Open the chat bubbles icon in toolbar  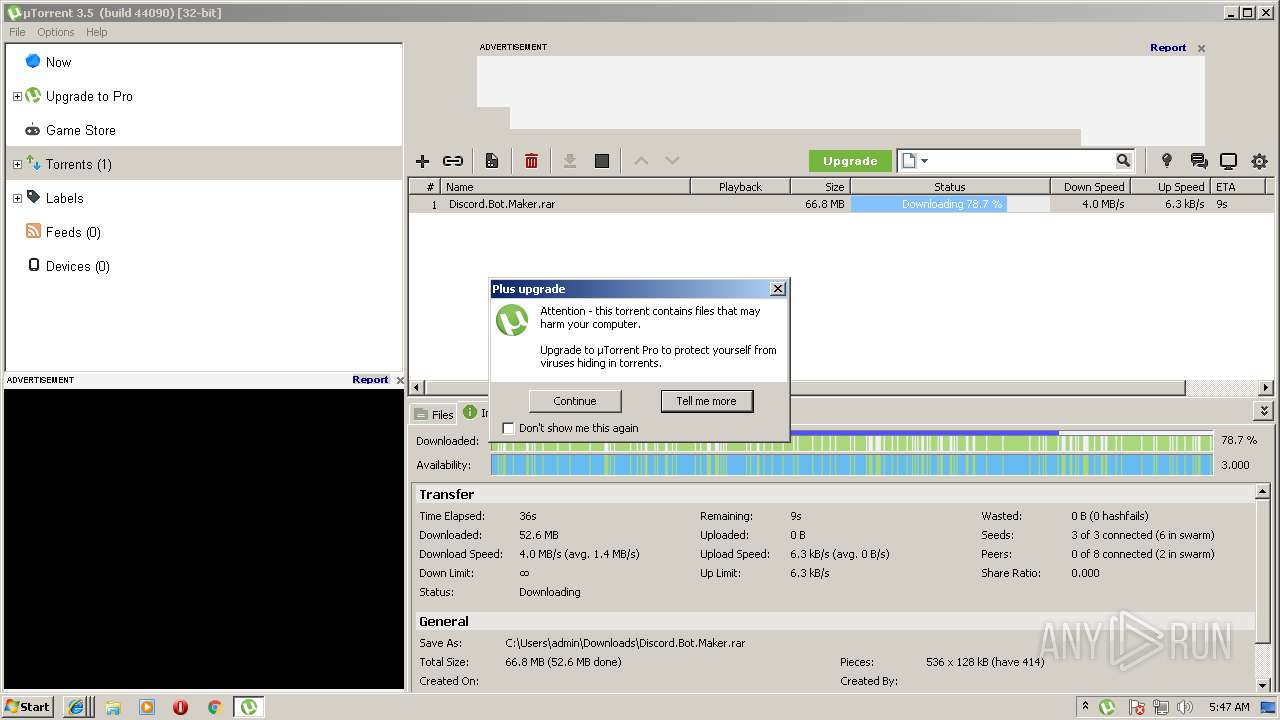(x=1198, y=161)
